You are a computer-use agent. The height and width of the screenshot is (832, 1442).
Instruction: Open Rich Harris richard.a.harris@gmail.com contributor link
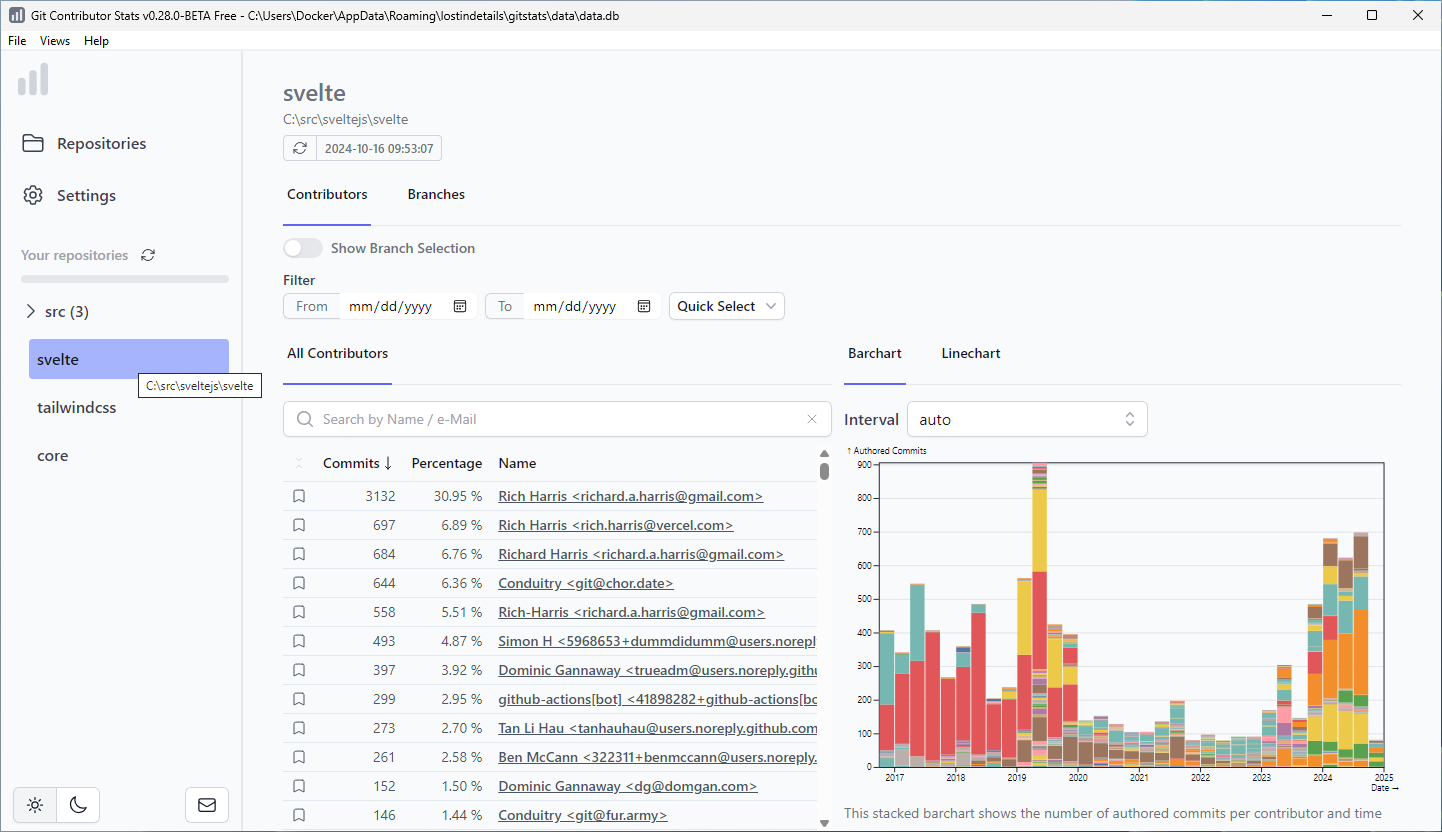[x=631, y=496]
